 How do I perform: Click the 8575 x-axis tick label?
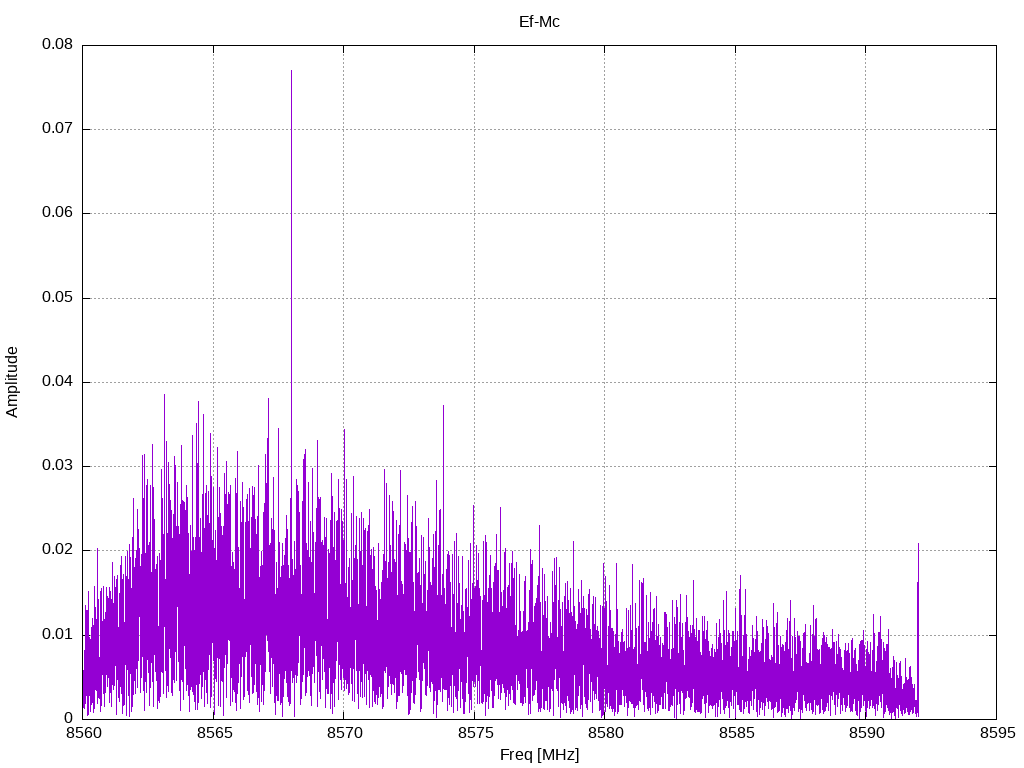click(474, 735)
